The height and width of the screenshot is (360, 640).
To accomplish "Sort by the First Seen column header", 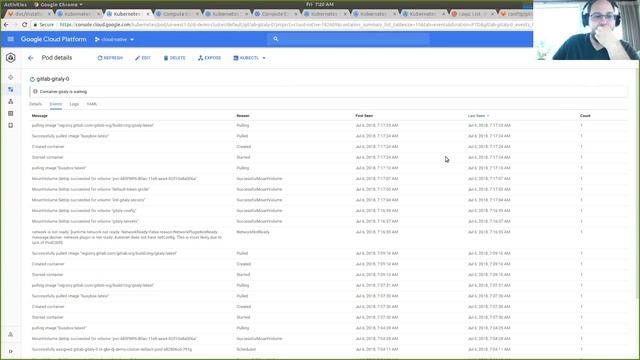I will (364, 116).
